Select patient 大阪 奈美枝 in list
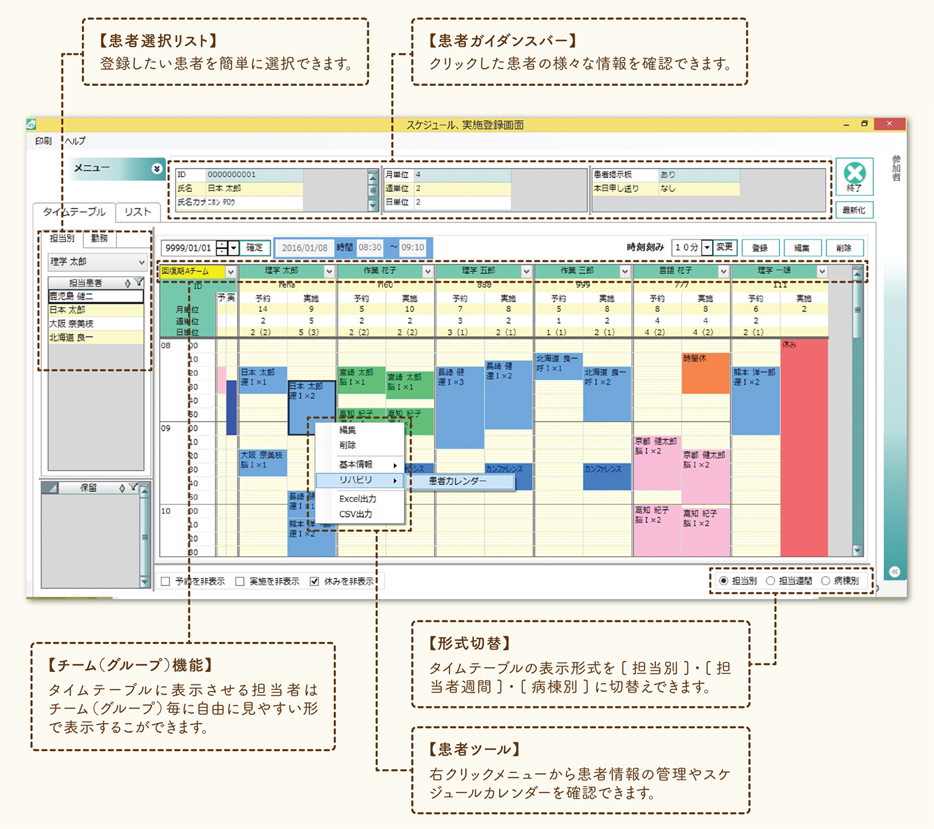This screenshot has height=829, width=934. [x=96, y=323]
